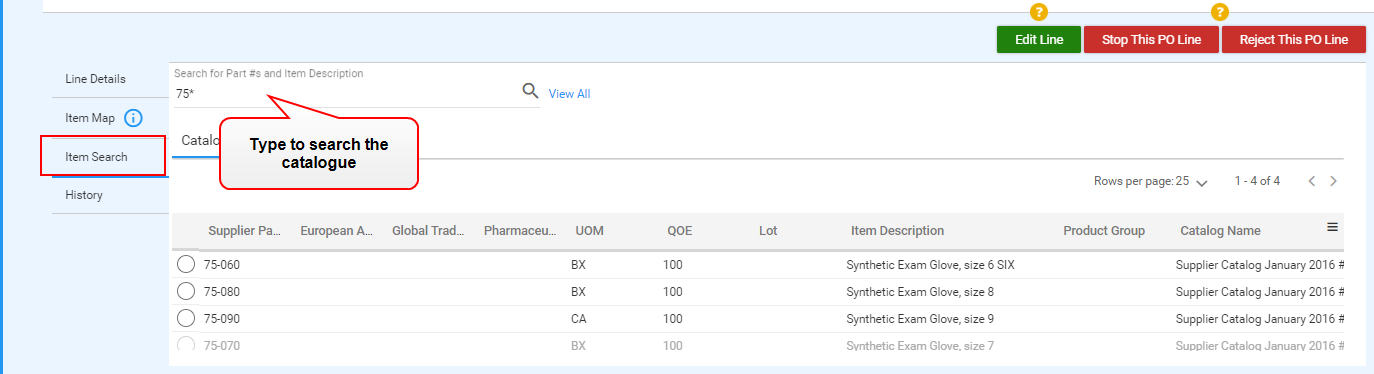Click the View All link
The width and height of the screenshot is (1374, 374).
569,94
